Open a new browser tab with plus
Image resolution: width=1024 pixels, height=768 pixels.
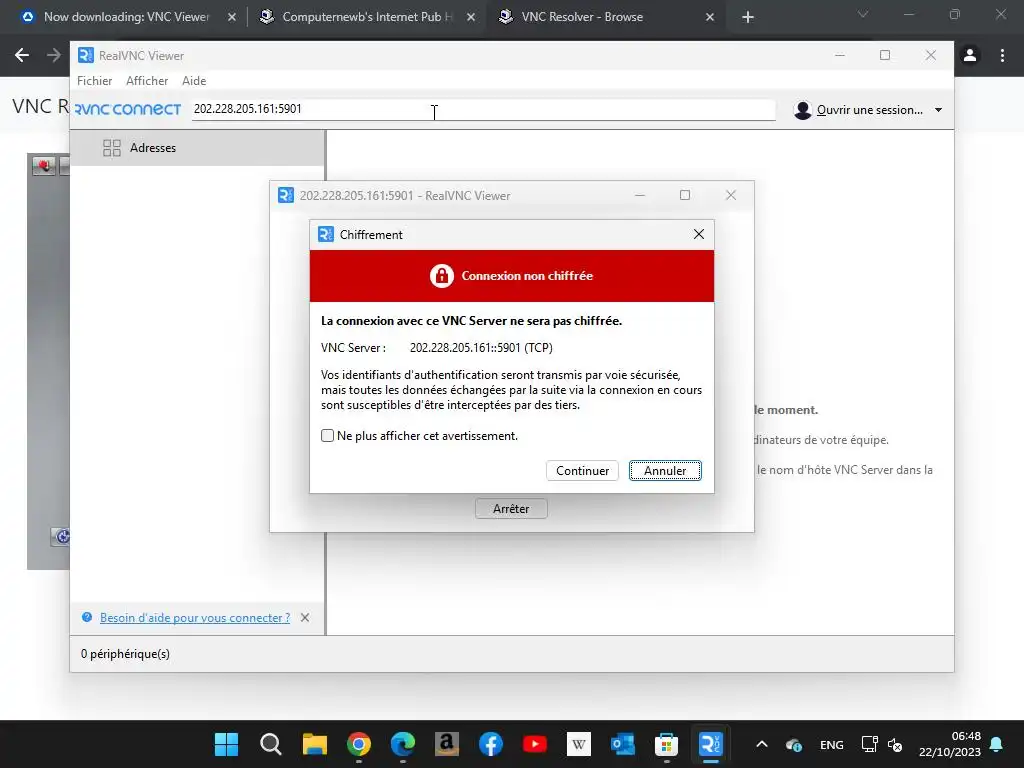[x=748, y=18]
